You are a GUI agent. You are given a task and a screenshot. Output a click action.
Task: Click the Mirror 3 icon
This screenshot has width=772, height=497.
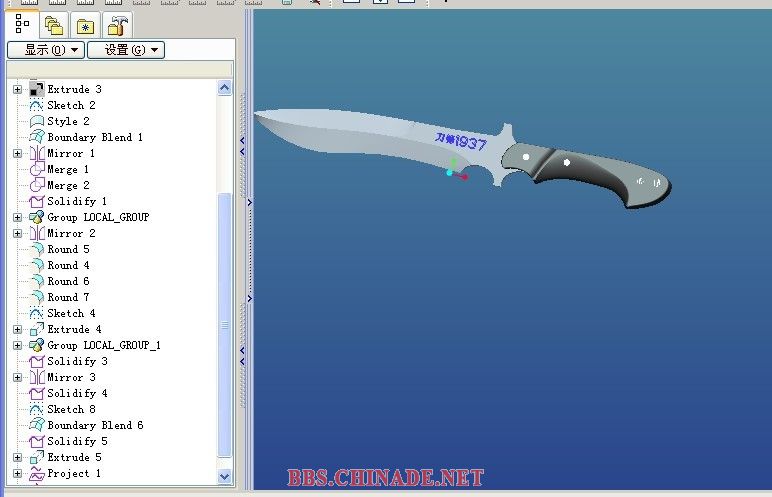(36, 377)
